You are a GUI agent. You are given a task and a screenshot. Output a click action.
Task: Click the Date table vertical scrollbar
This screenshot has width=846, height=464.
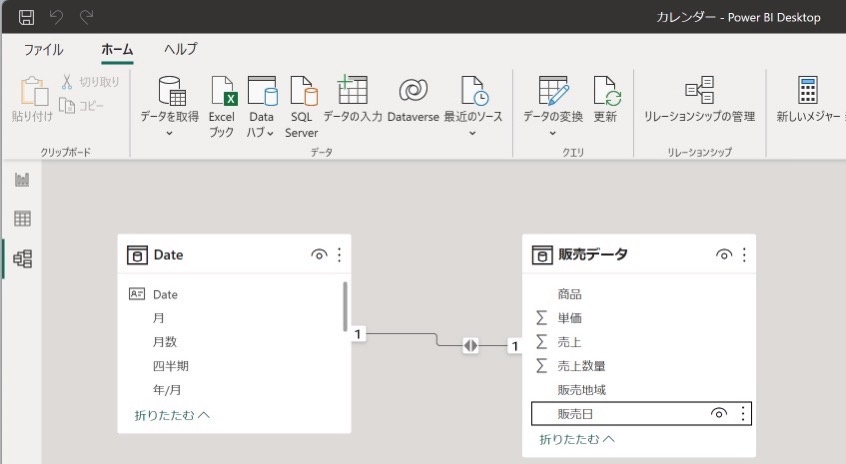click(x=345, y=306)
